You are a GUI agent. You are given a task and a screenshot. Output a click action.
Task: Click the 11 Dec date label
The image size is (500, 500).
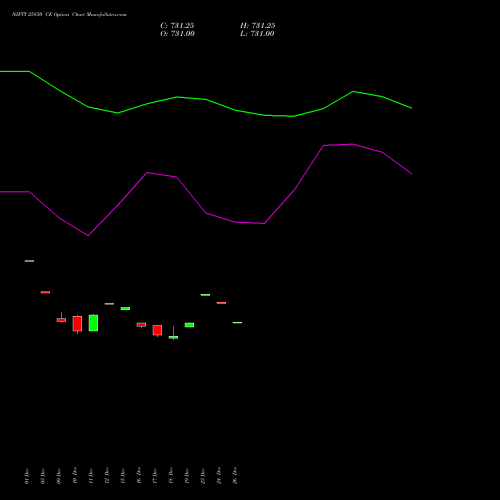pyautogui.click(x=91, y=476)
